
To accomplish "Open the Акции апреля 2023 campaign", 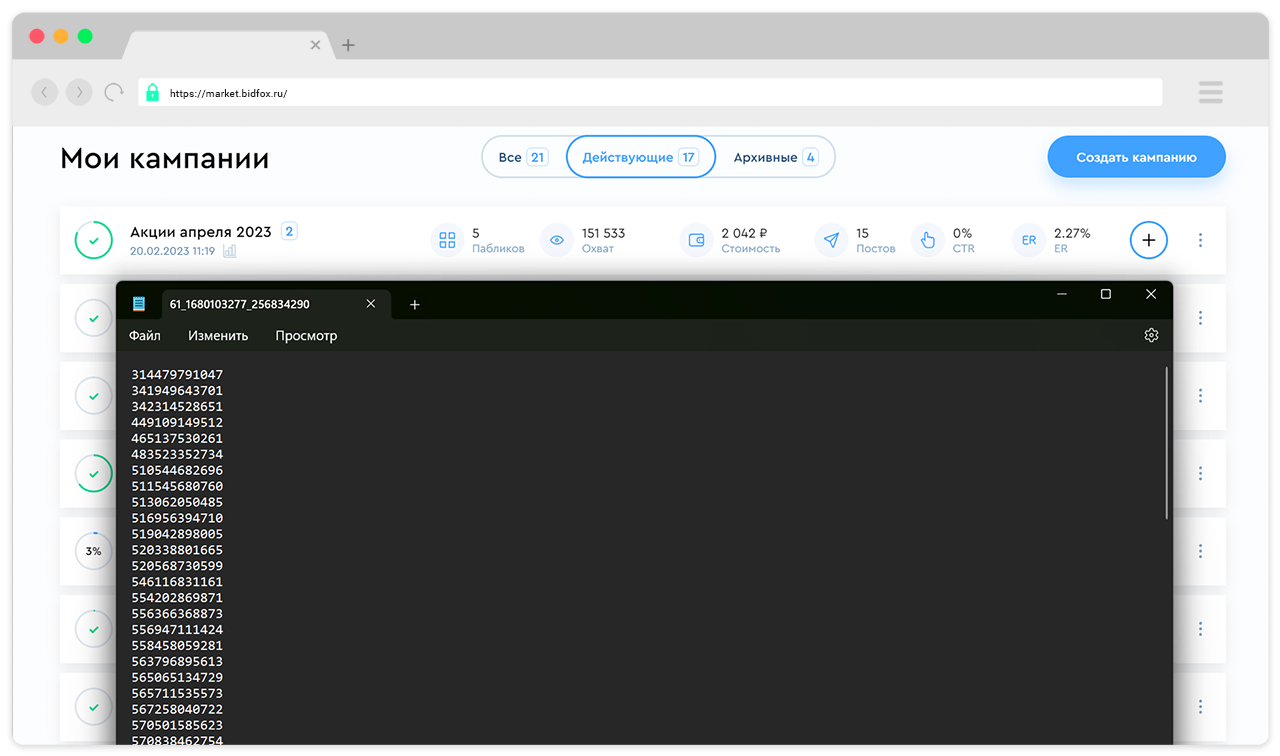I will click(201, 232).
